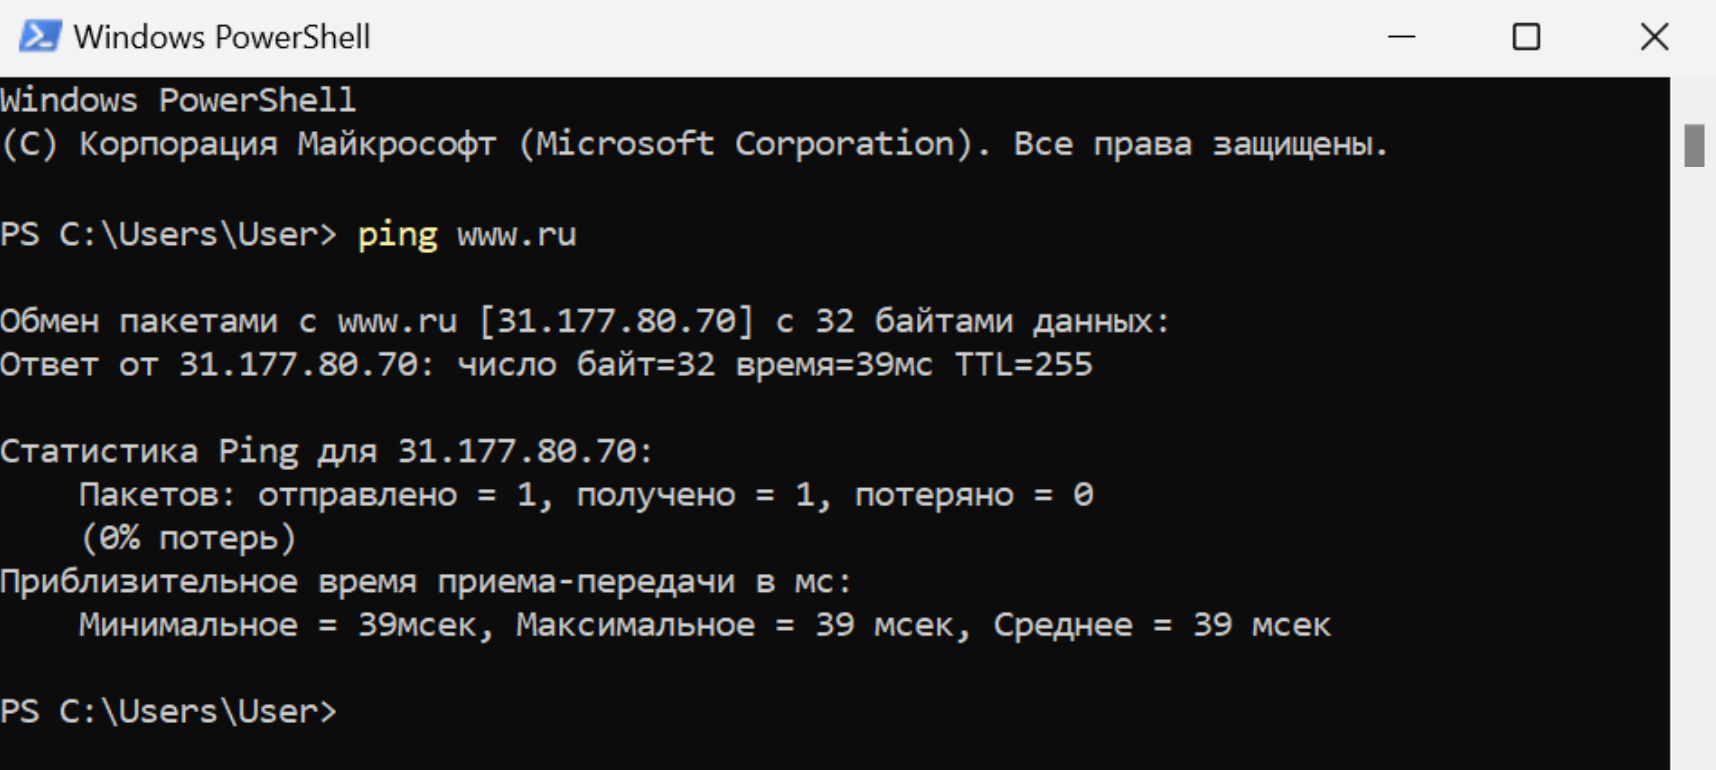Minimize the Windows PowerShell window
The width and height of the screenshot is (1716, 770).
(1402, 37)
